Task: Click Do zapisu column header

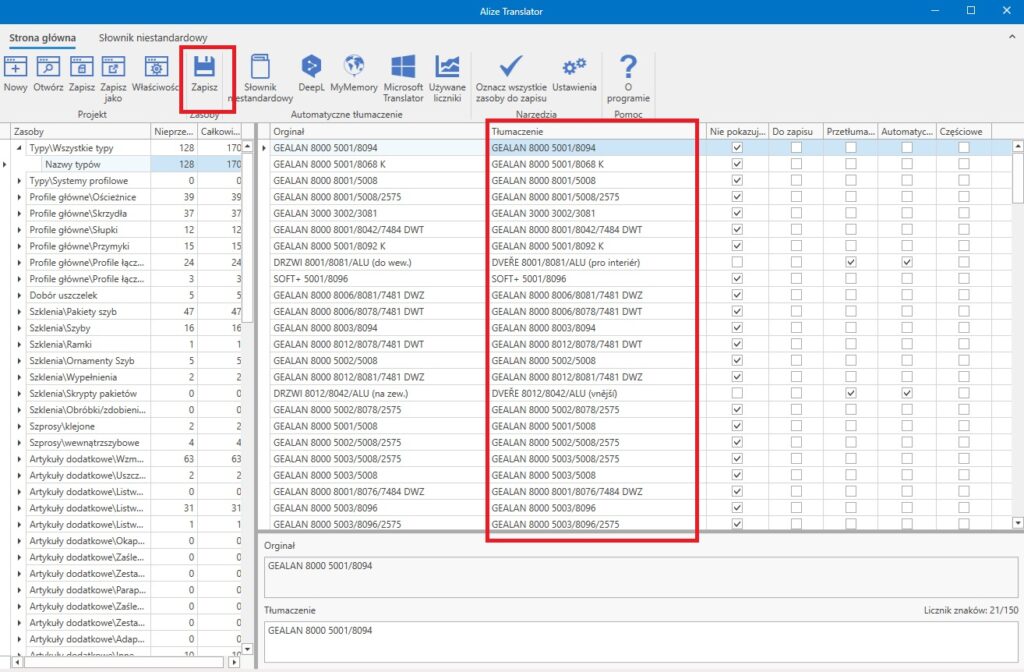Action: tap(793, 131)
